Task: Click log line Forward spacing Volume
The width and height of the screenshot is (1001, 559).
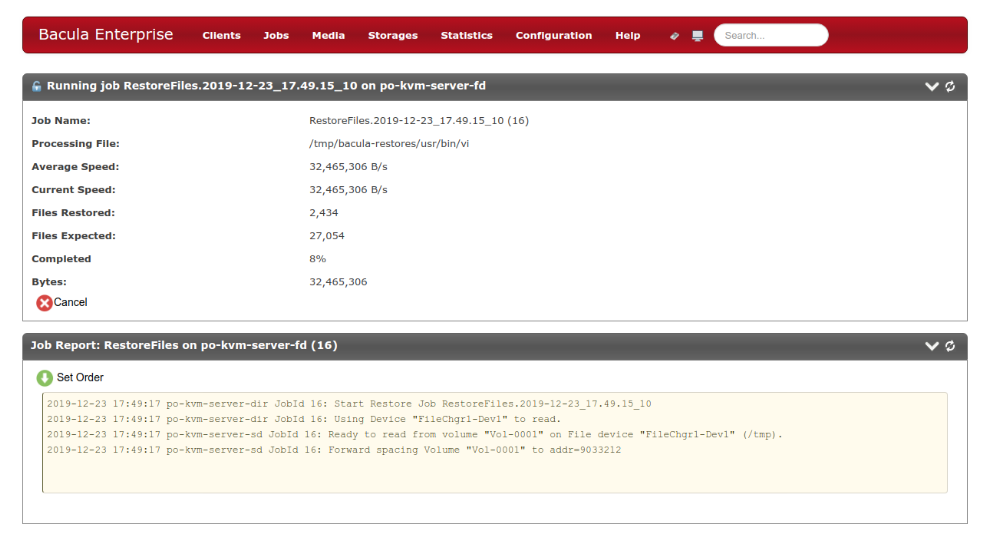Action: pos(334,450)
